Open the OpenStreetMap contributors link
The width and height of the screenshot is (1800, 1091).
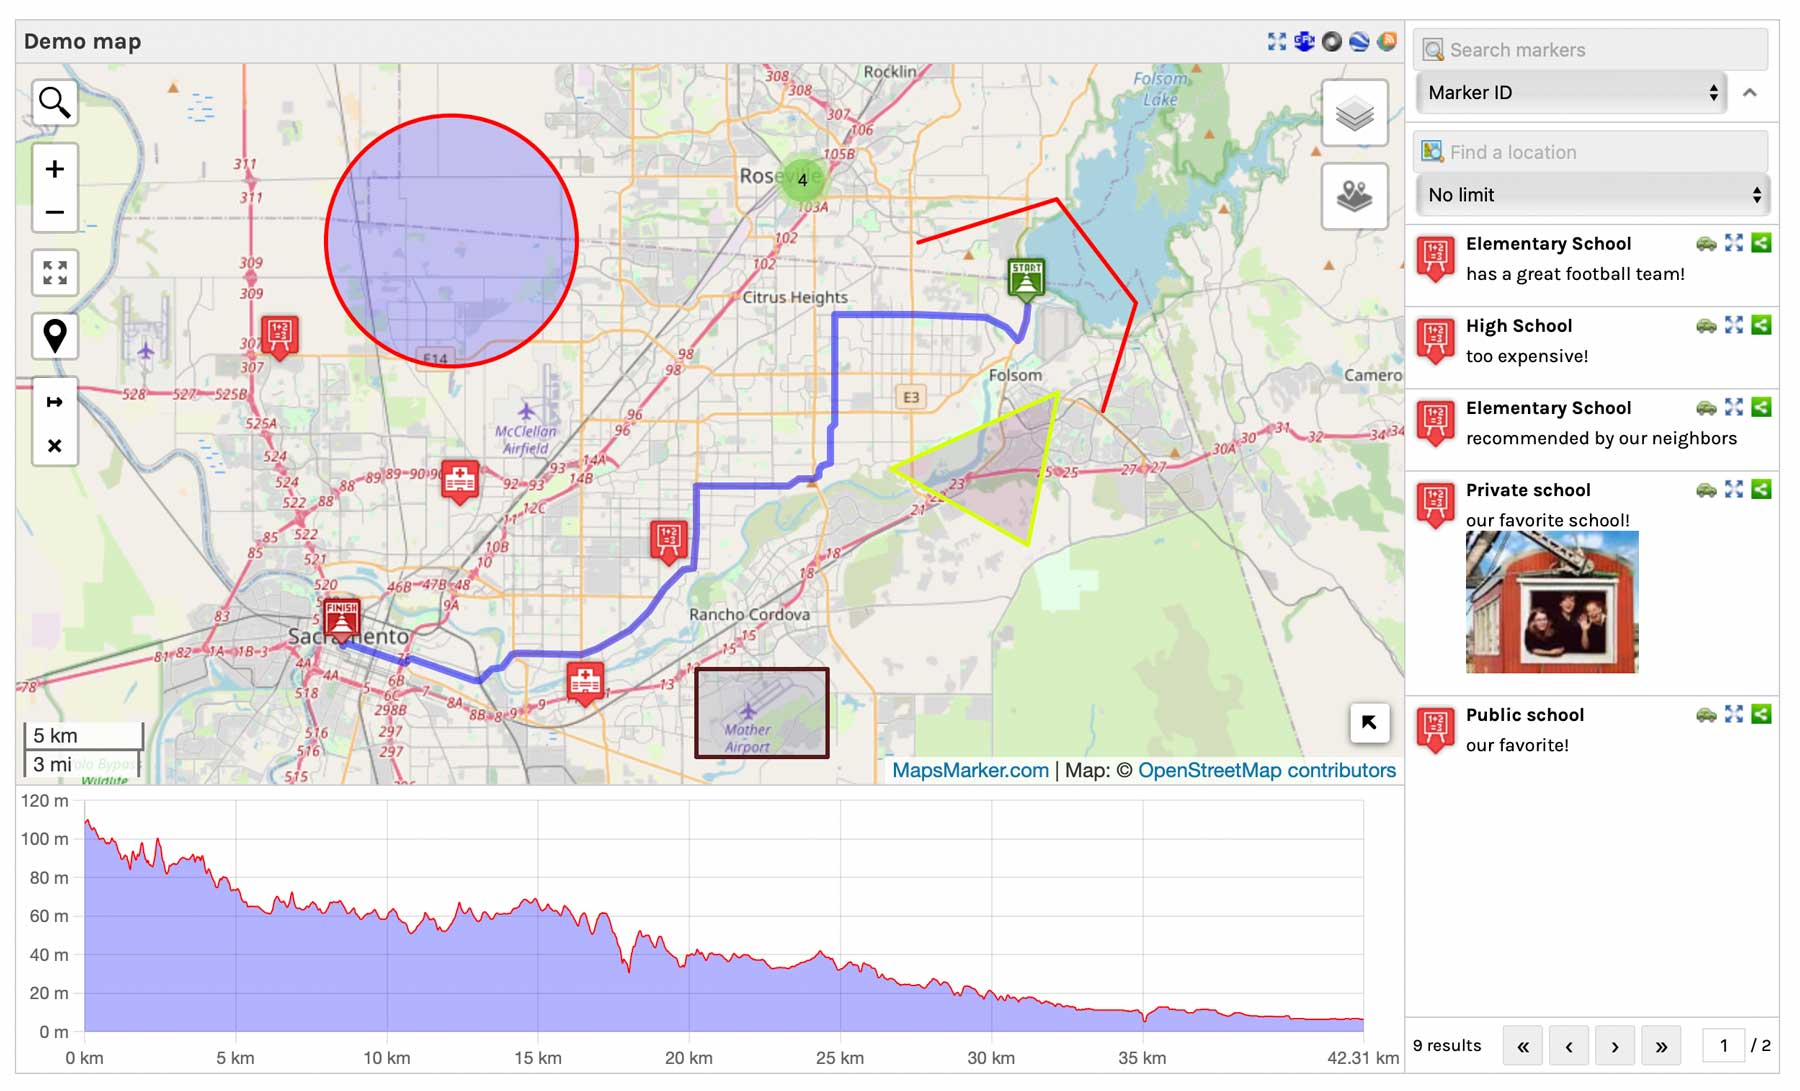1264,770
